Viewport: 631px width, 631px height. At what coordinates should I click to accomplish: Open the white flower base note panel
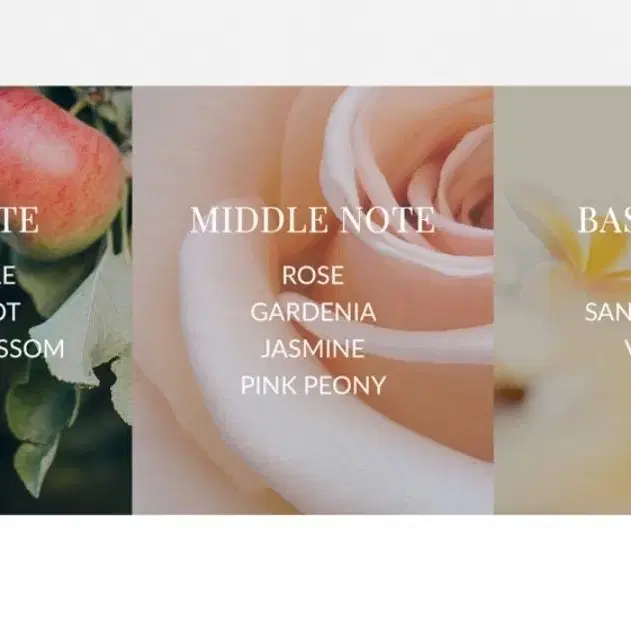tap(563, 300)
